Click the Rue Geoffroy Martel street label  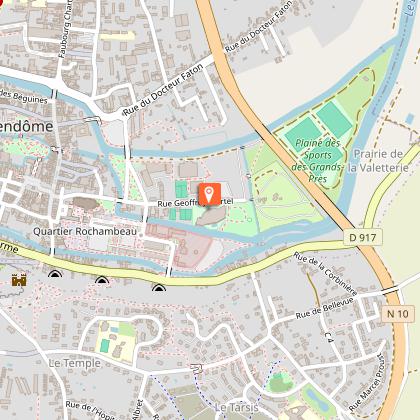[x=195, y=202]
